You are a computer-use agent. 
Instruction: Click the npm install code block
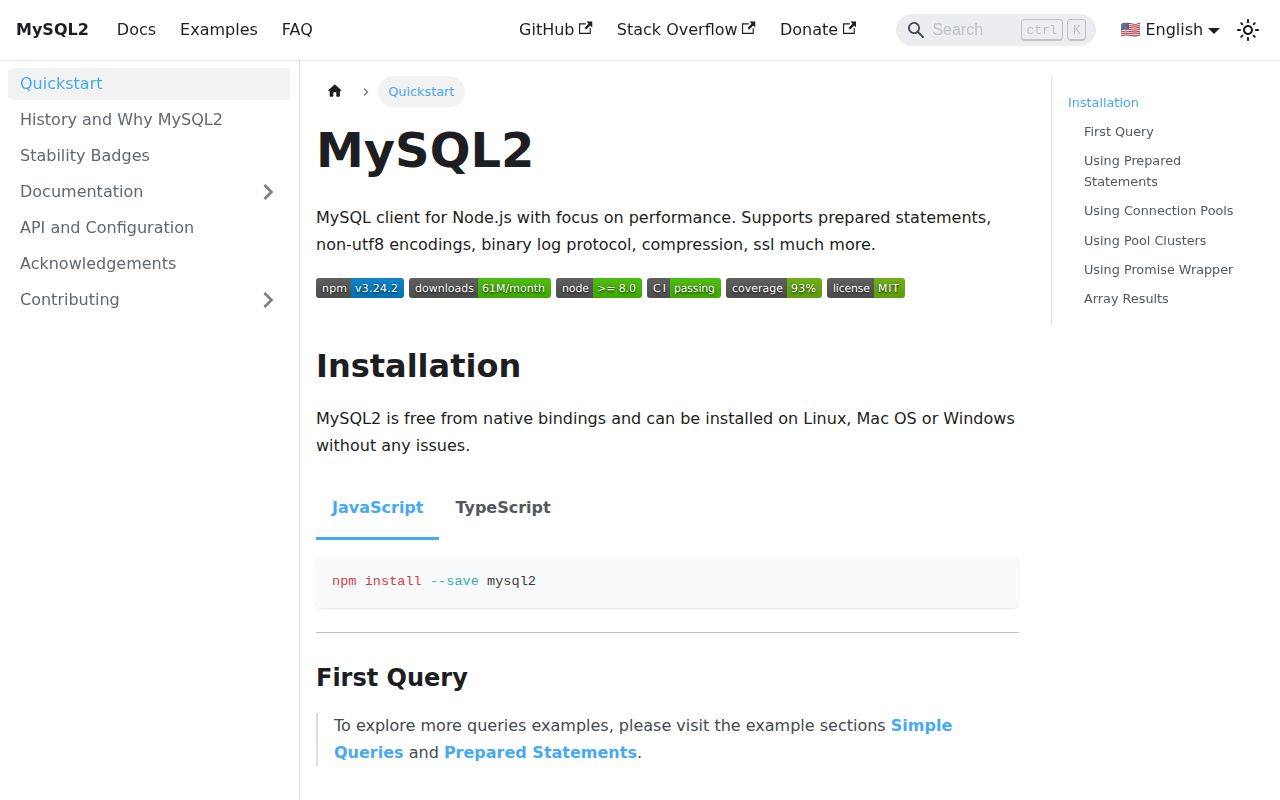[667, 581]
